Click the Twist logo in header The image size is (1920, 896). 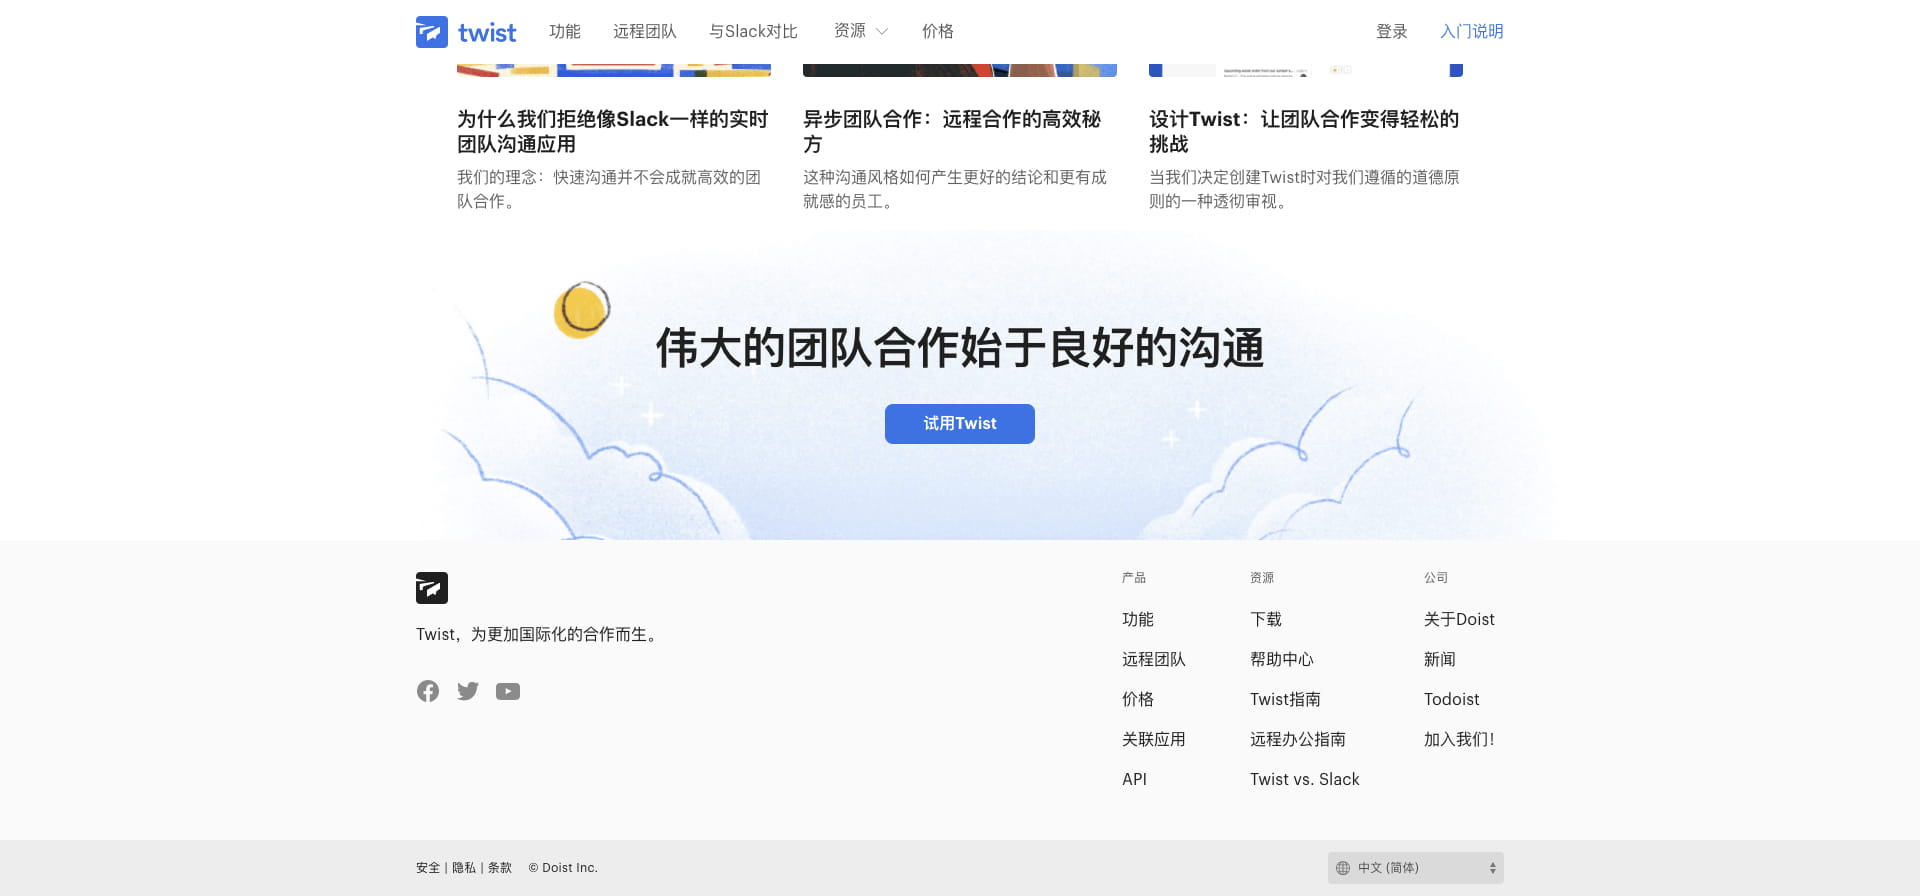click(x=466, y=32)
